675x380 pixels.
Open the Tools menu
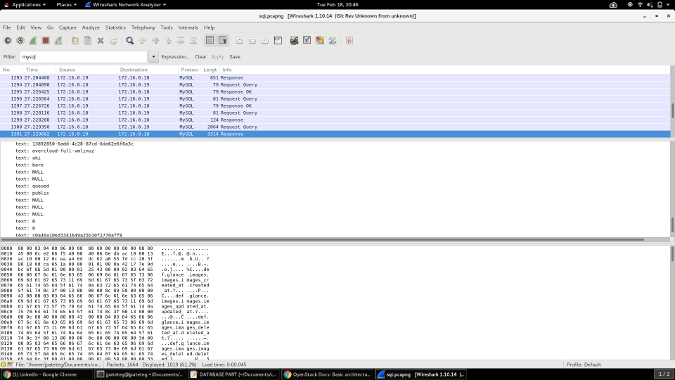pyautogui.click(x=167, y=28)
